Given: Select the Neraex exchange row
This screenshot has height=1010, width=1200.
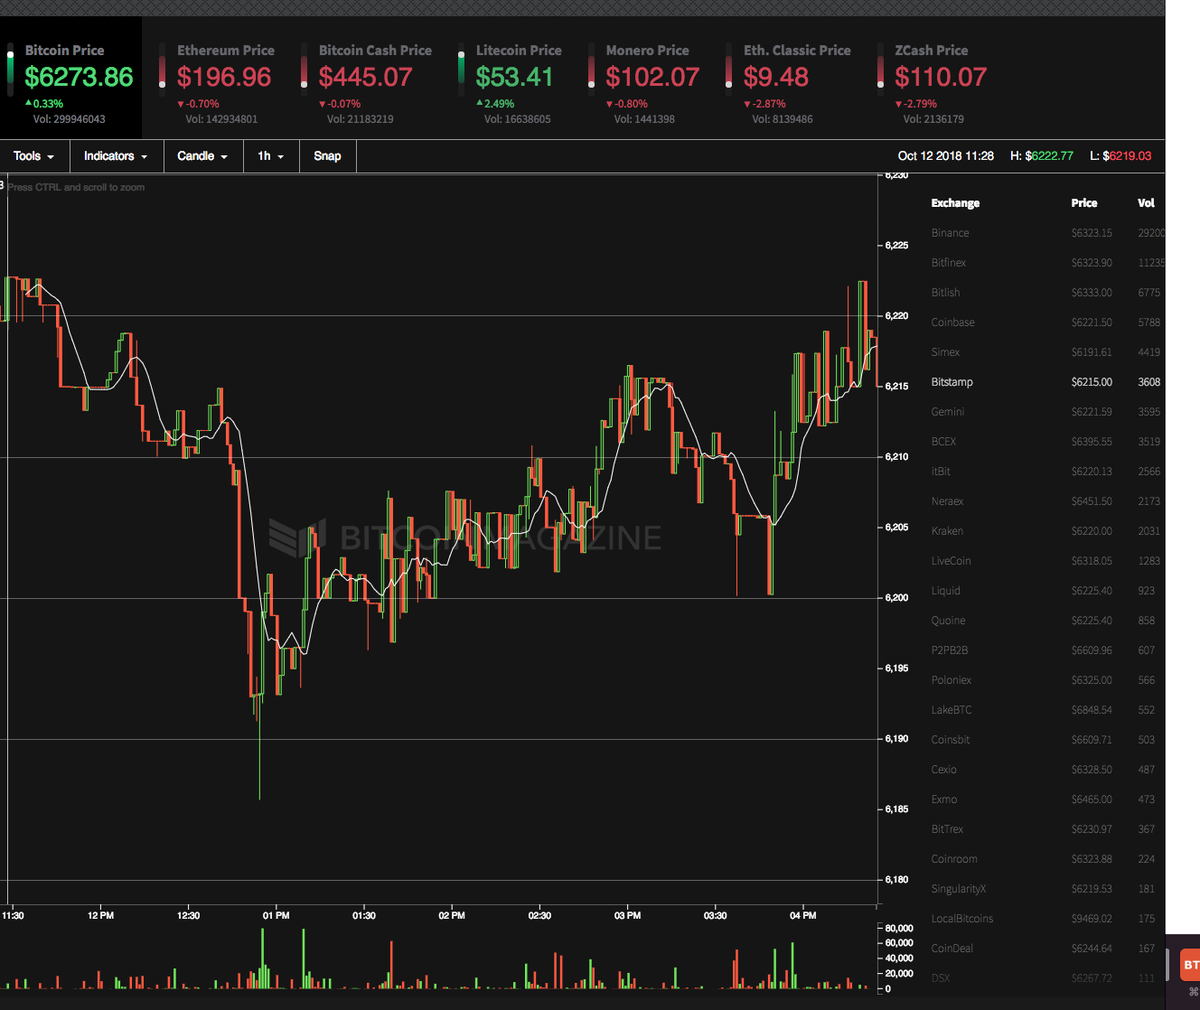Looking at the screenshot, I should tap(1047, 501).
